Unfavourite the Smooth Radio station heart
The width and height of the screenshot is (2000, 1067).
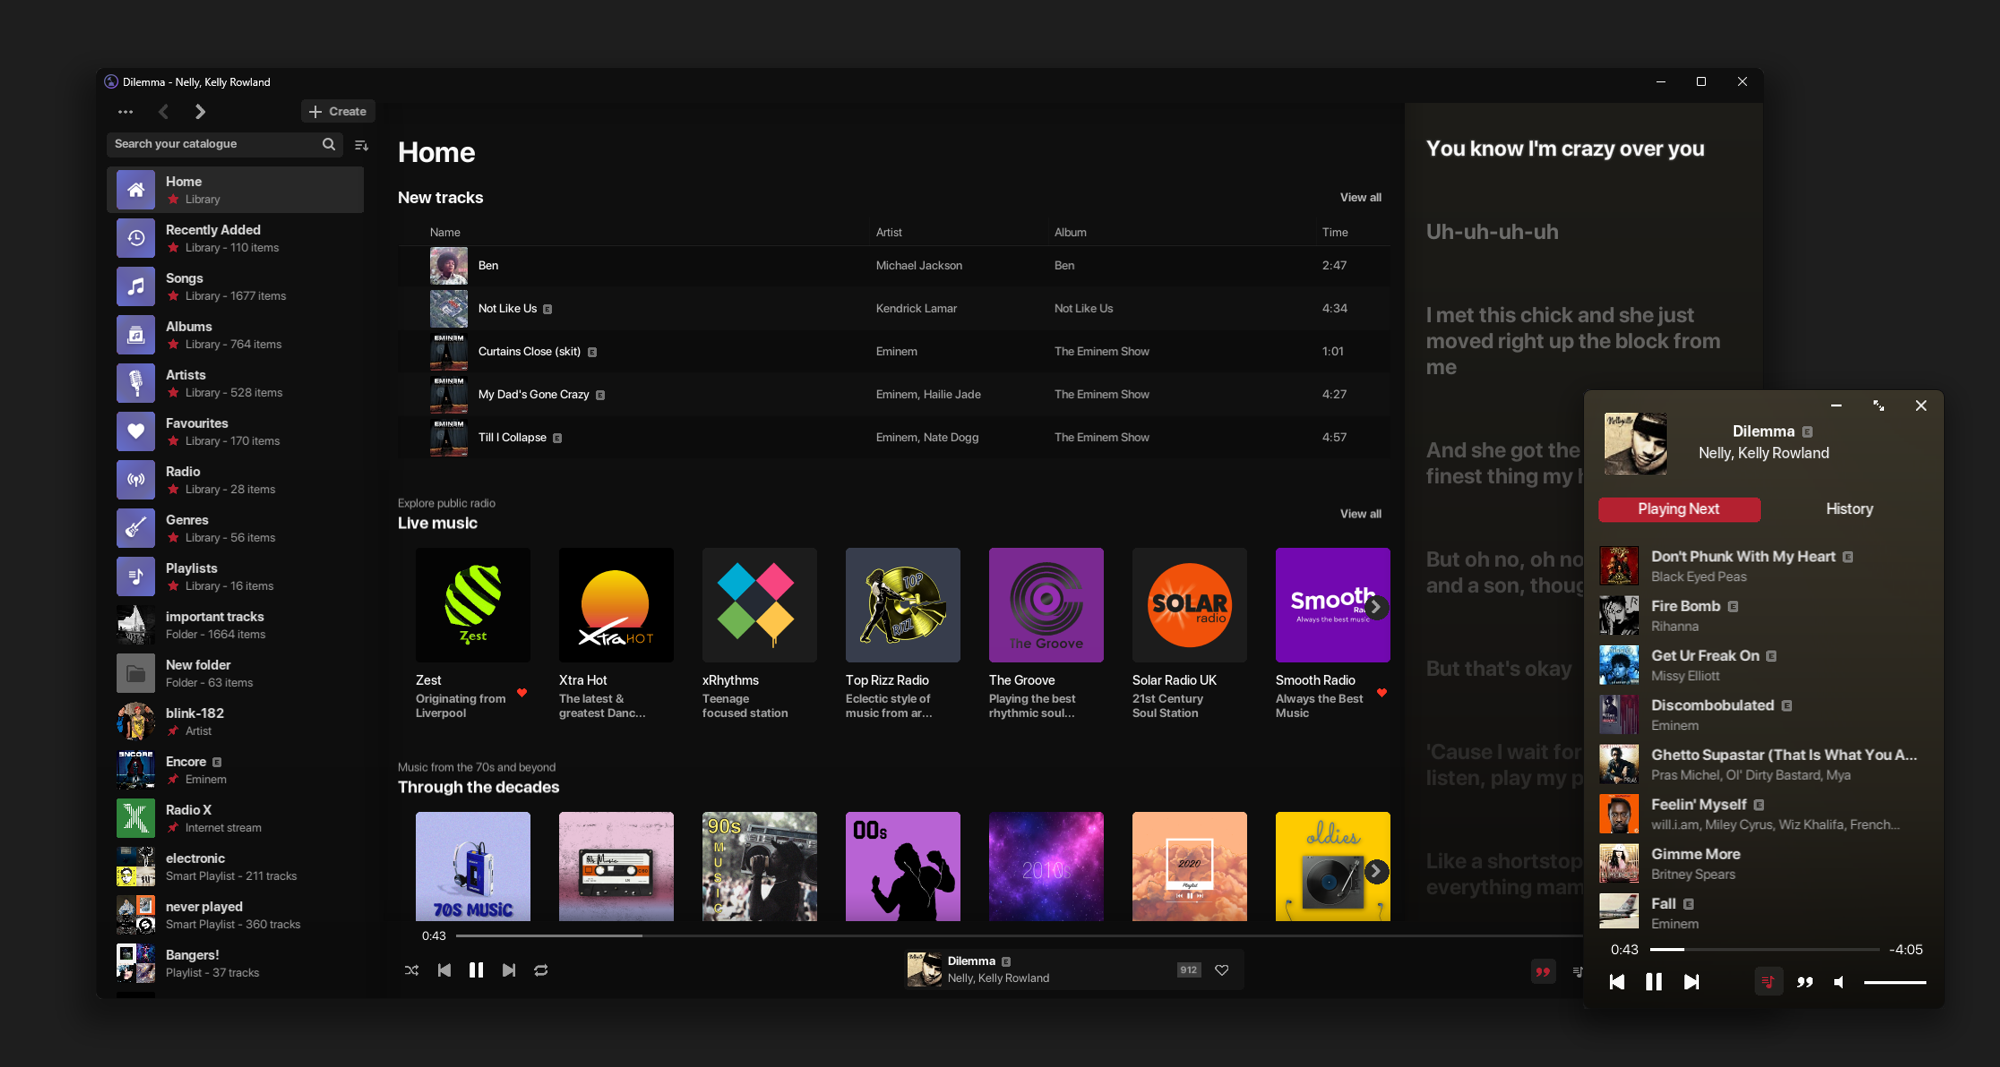[1382, 692]
